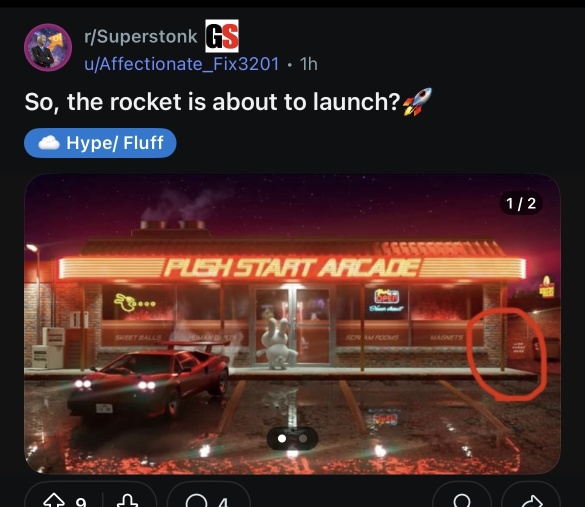Tap the red circled area in image

pos(507,354)
